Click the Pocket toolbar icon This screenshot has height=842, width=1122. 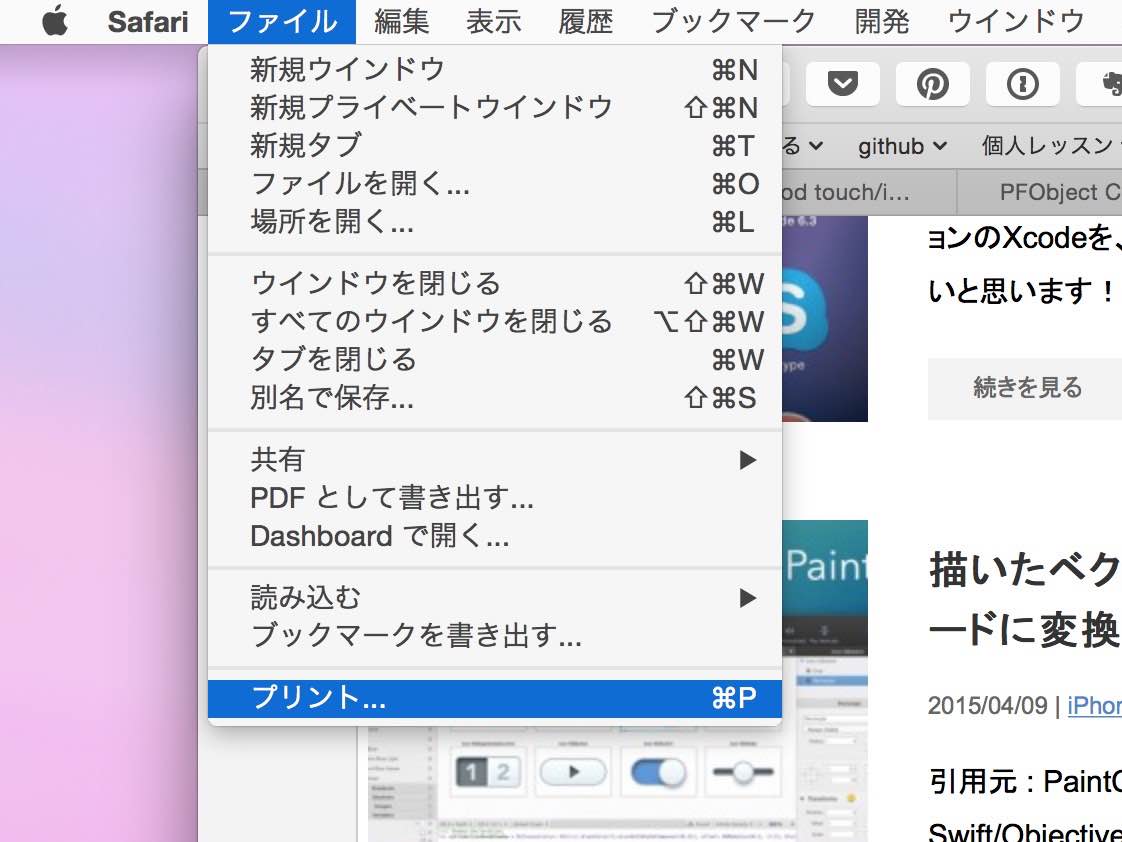[843, 84]
